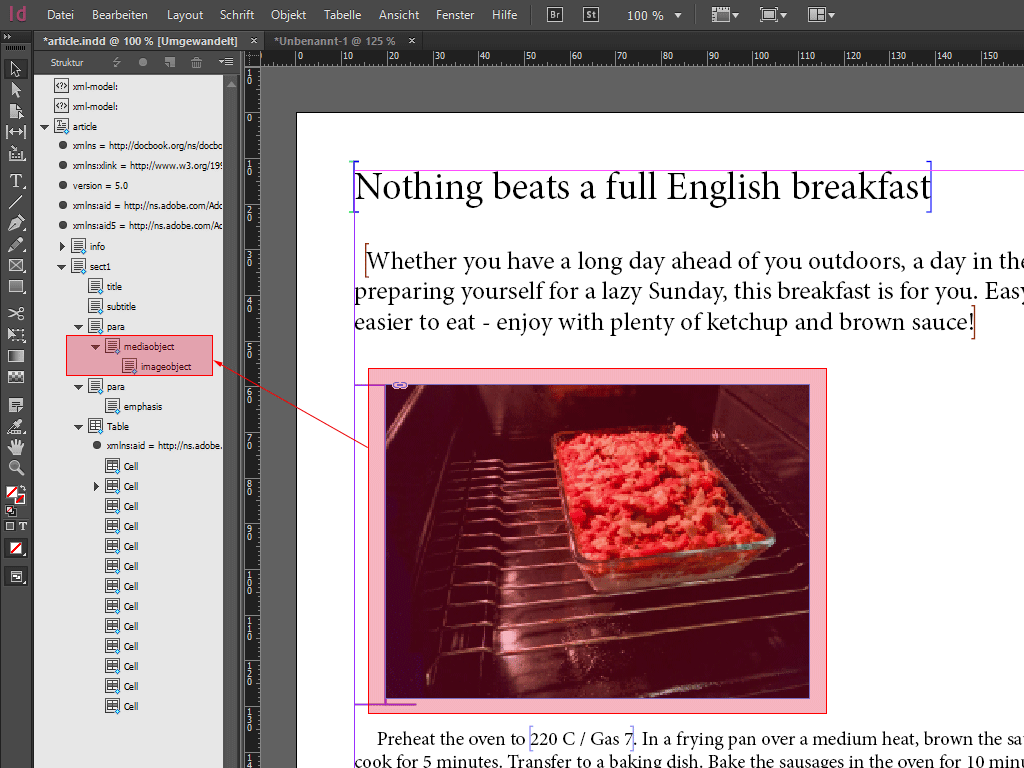Click the Struktur panel scroll up arrow
This screenshot has height=768, width=1024.
pos(231,84)
